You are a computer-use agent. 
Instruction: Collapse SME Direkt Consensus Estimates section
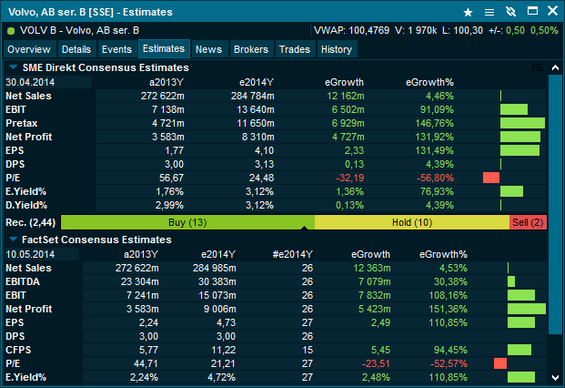coord(13,67)
